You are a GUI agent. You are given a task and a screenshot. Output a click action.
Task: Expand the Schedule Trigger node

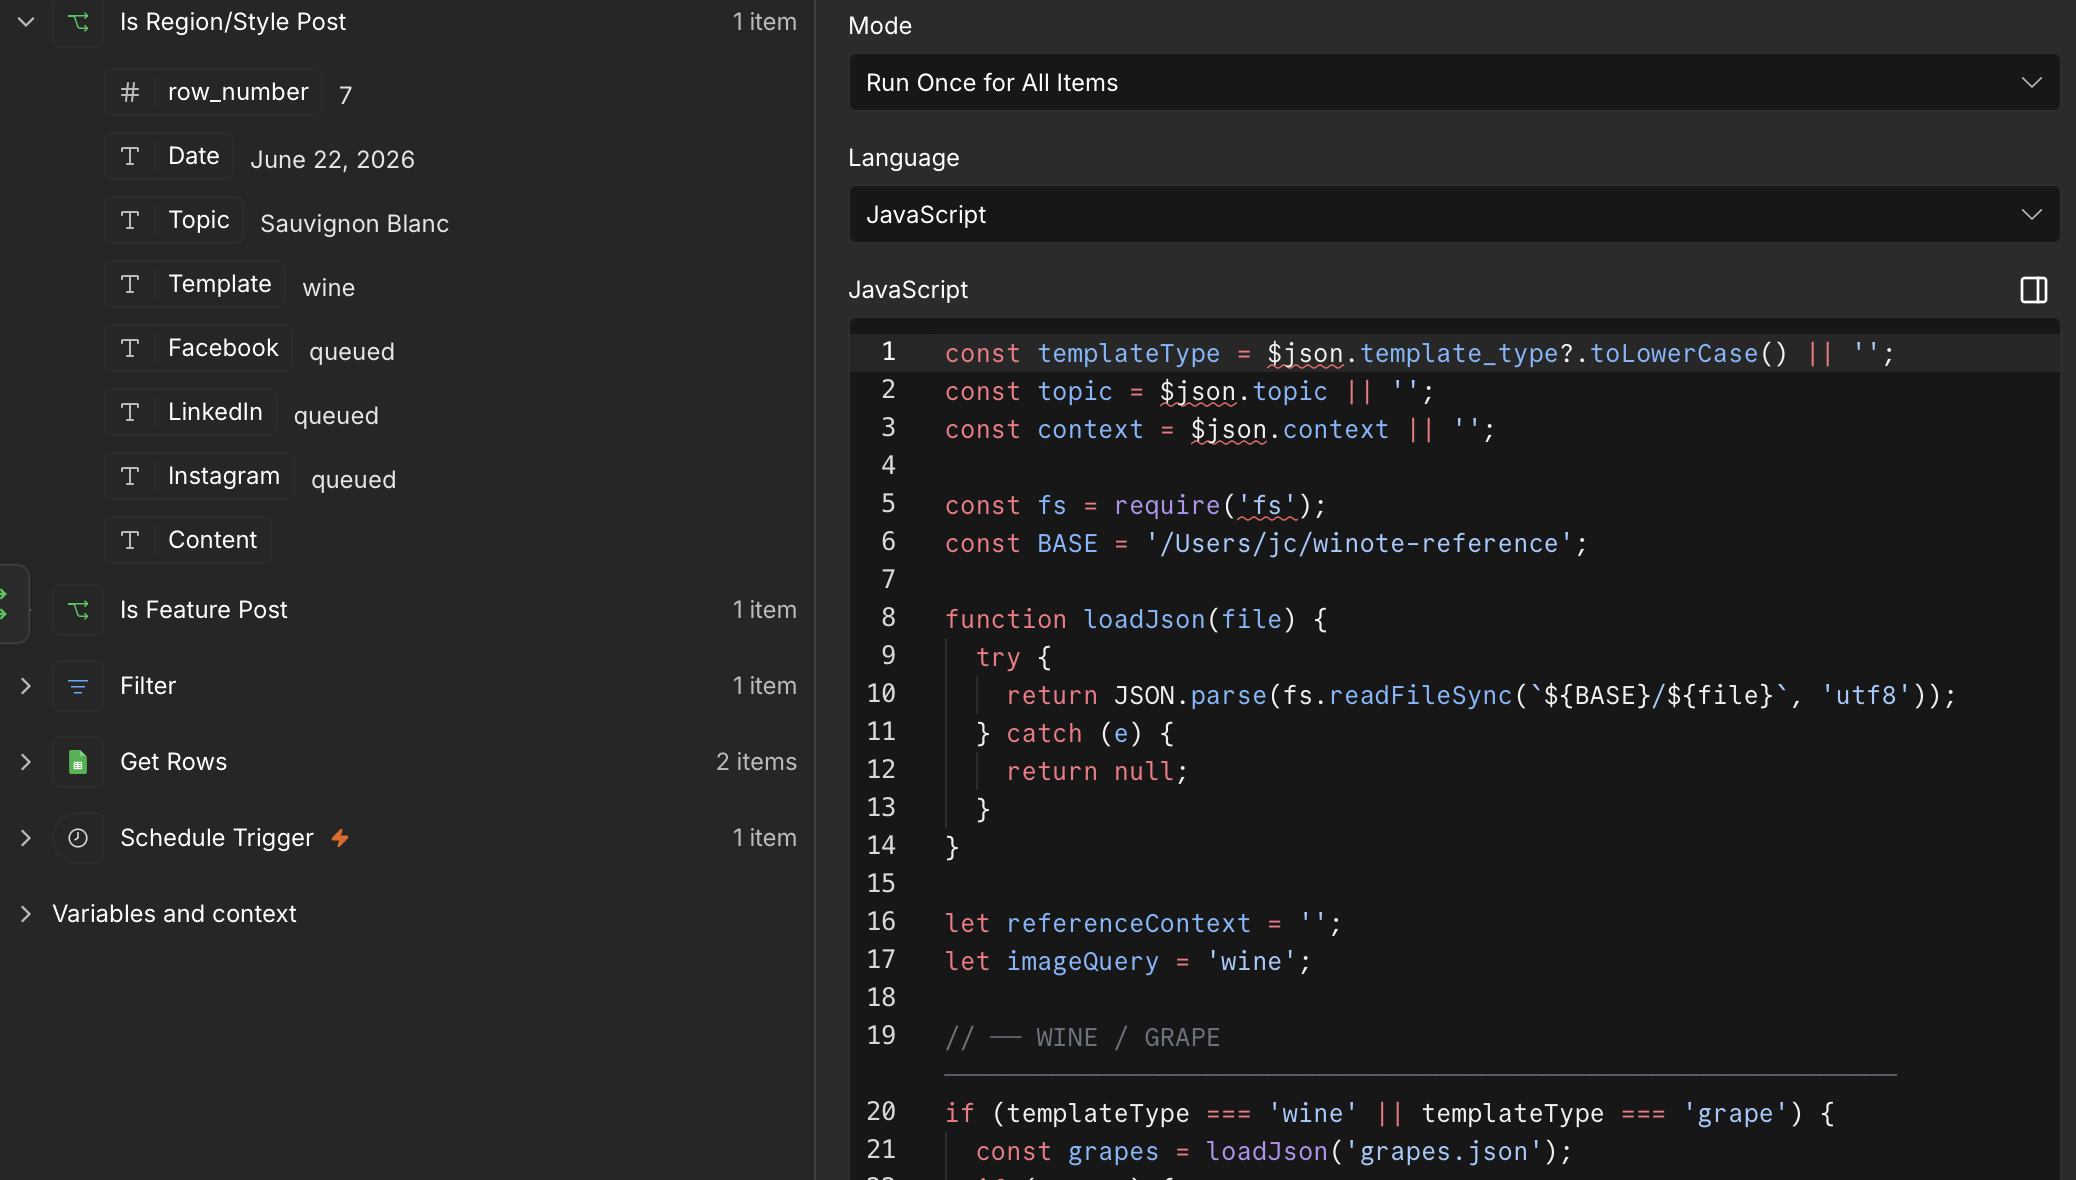click(26, 838)
